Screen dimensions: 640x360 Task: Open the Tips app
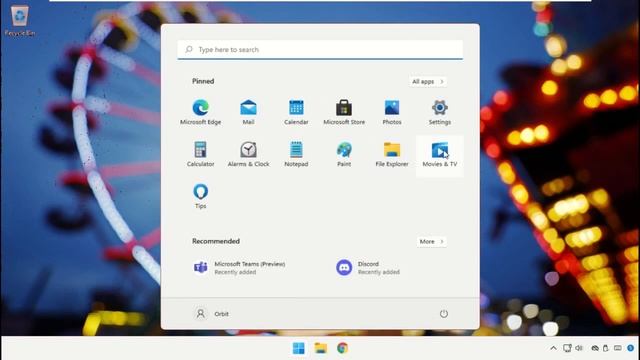(200, 196)
